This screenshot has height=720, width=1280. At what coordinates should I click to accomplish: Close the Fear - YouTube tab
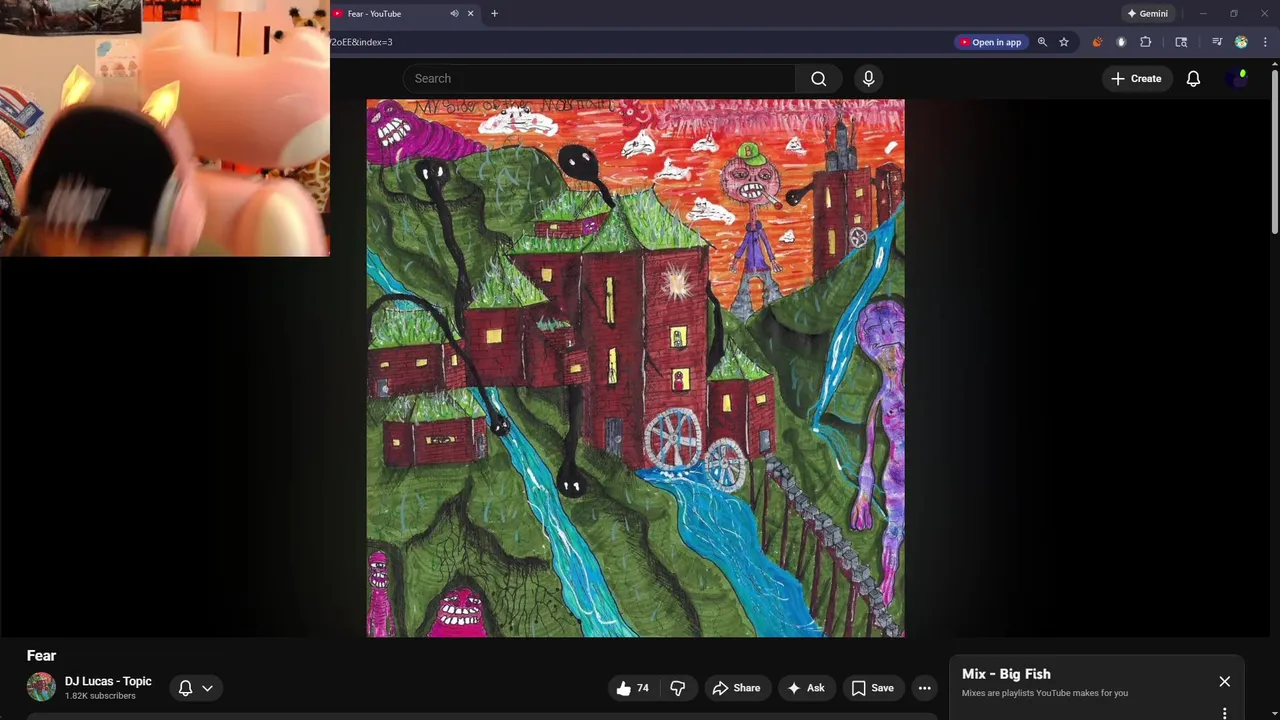point(470,14)
